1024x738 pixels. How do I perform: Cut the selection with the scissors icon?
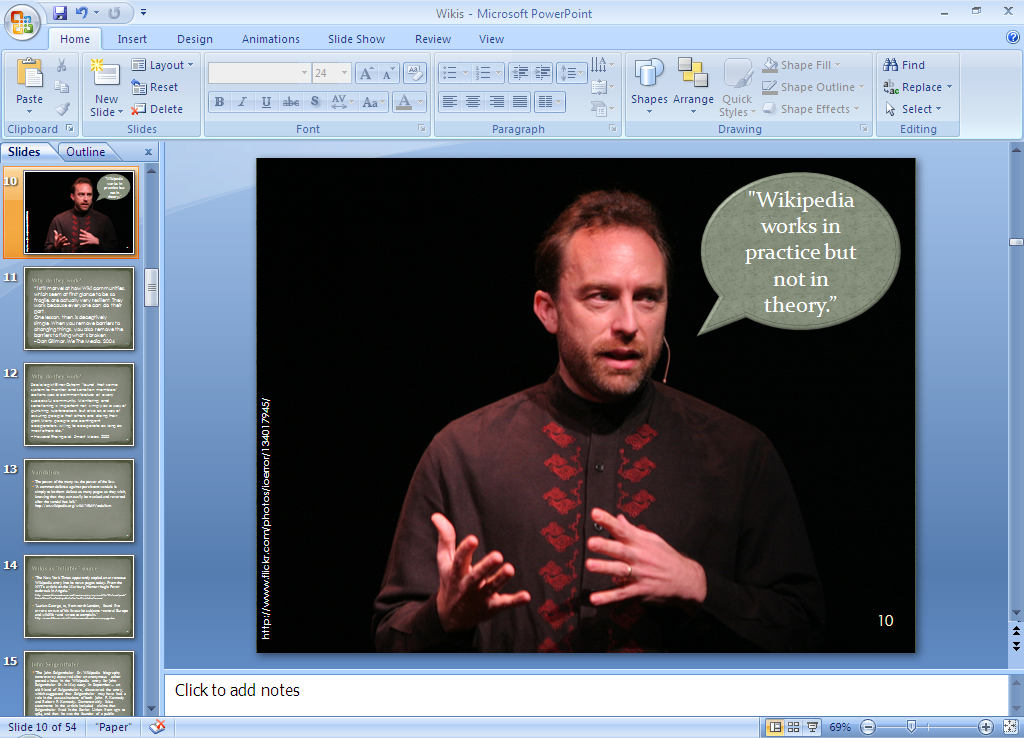(61, 65)
